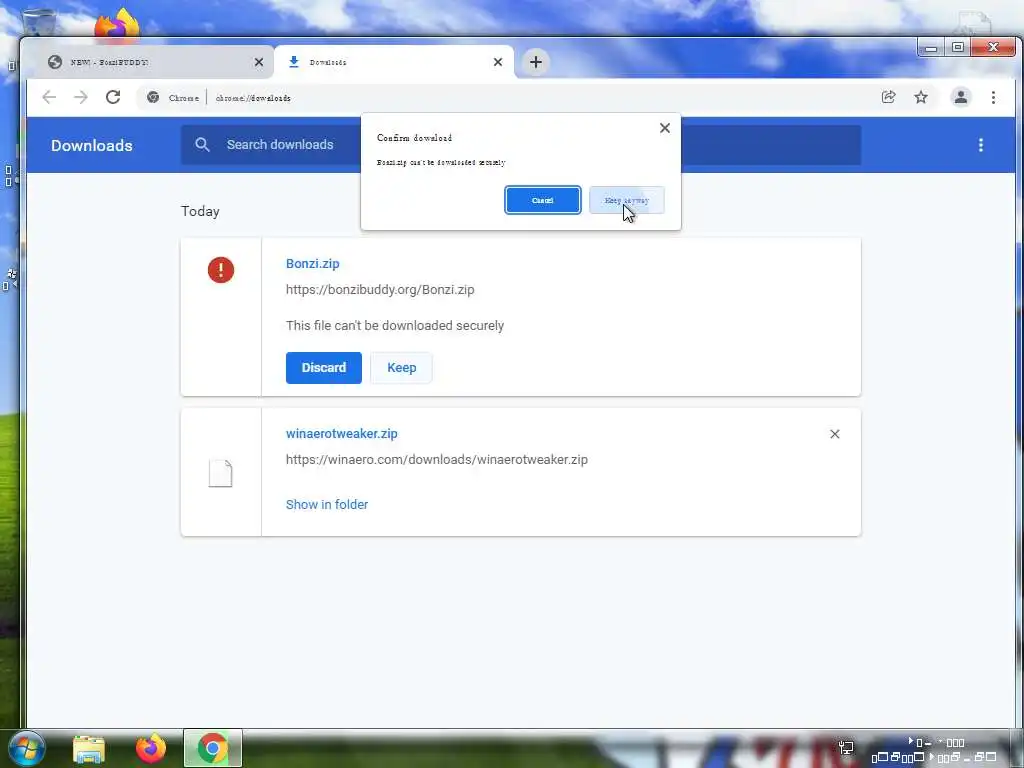Open the Firefox desktop shortcut
Viewport: 1024px width, 768px height.
[x=116, y=23]
